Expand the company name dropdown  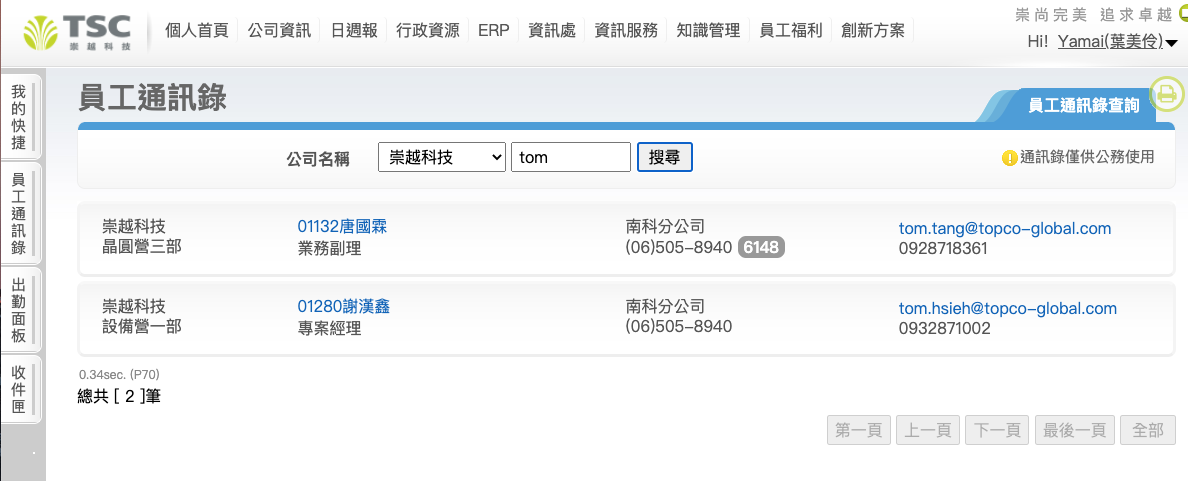441,157
